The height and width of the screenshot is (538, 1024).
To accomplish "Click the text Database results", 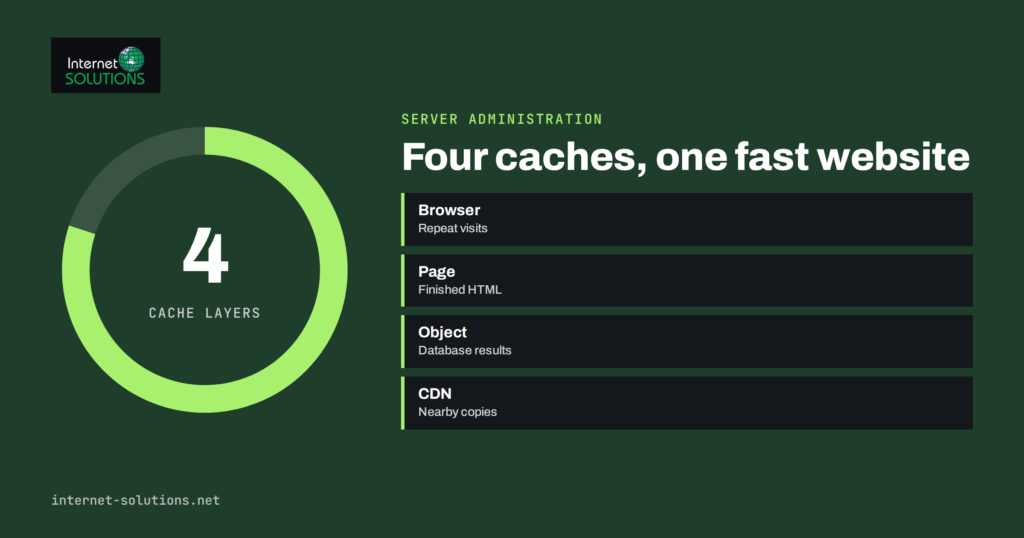I will (465, 351).
